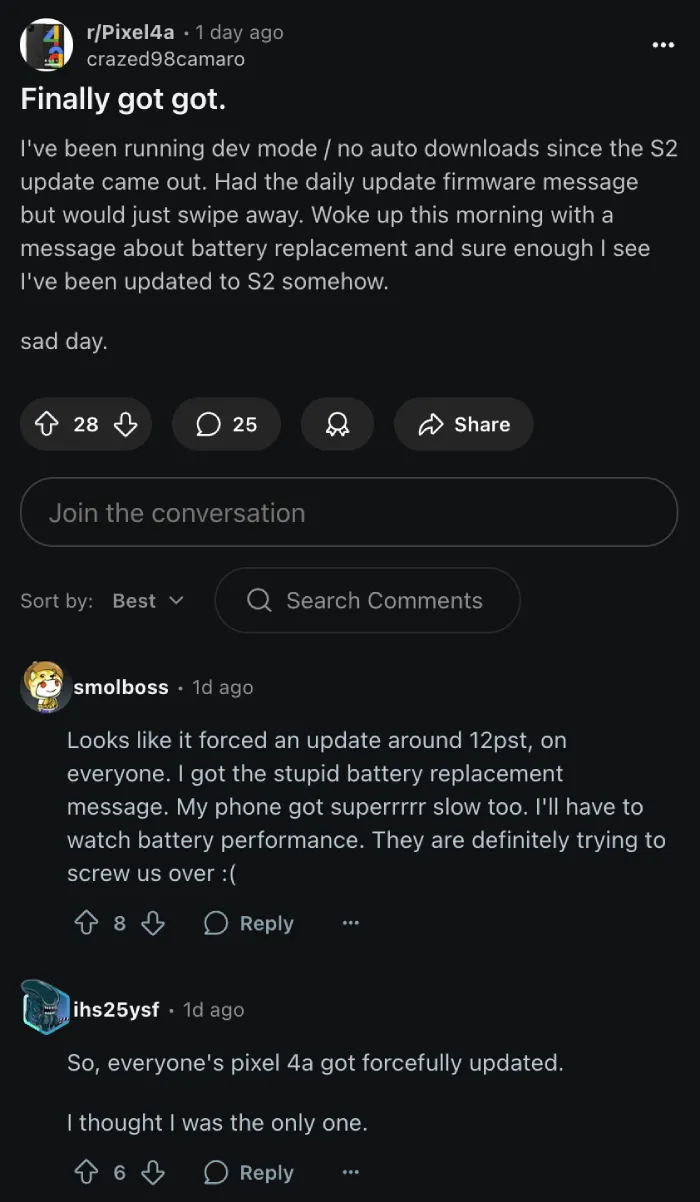
Task: Downvote smolboss's comment
Action: point(152,923)
